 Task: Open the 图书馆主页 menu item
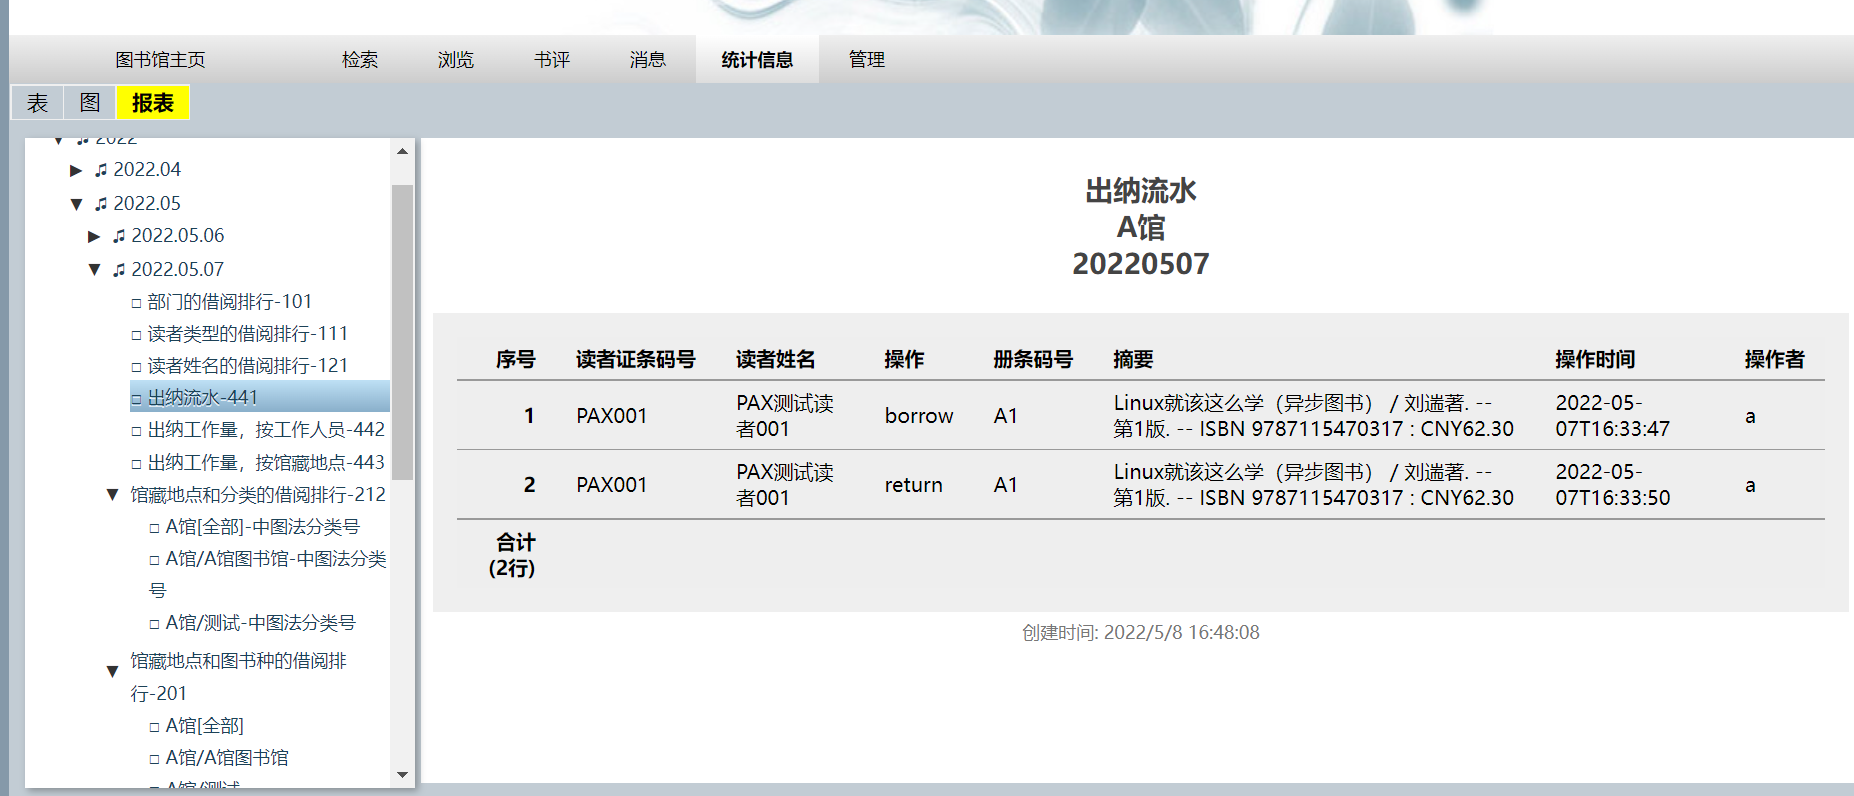[160, 60]
